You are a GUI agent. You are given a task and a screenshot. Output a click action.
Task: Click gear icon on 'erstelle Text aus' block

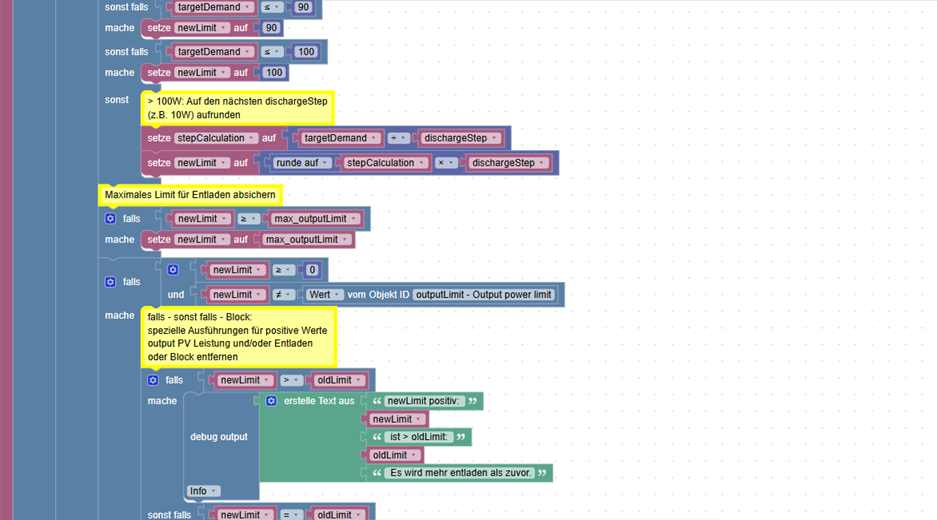[271, 401]
